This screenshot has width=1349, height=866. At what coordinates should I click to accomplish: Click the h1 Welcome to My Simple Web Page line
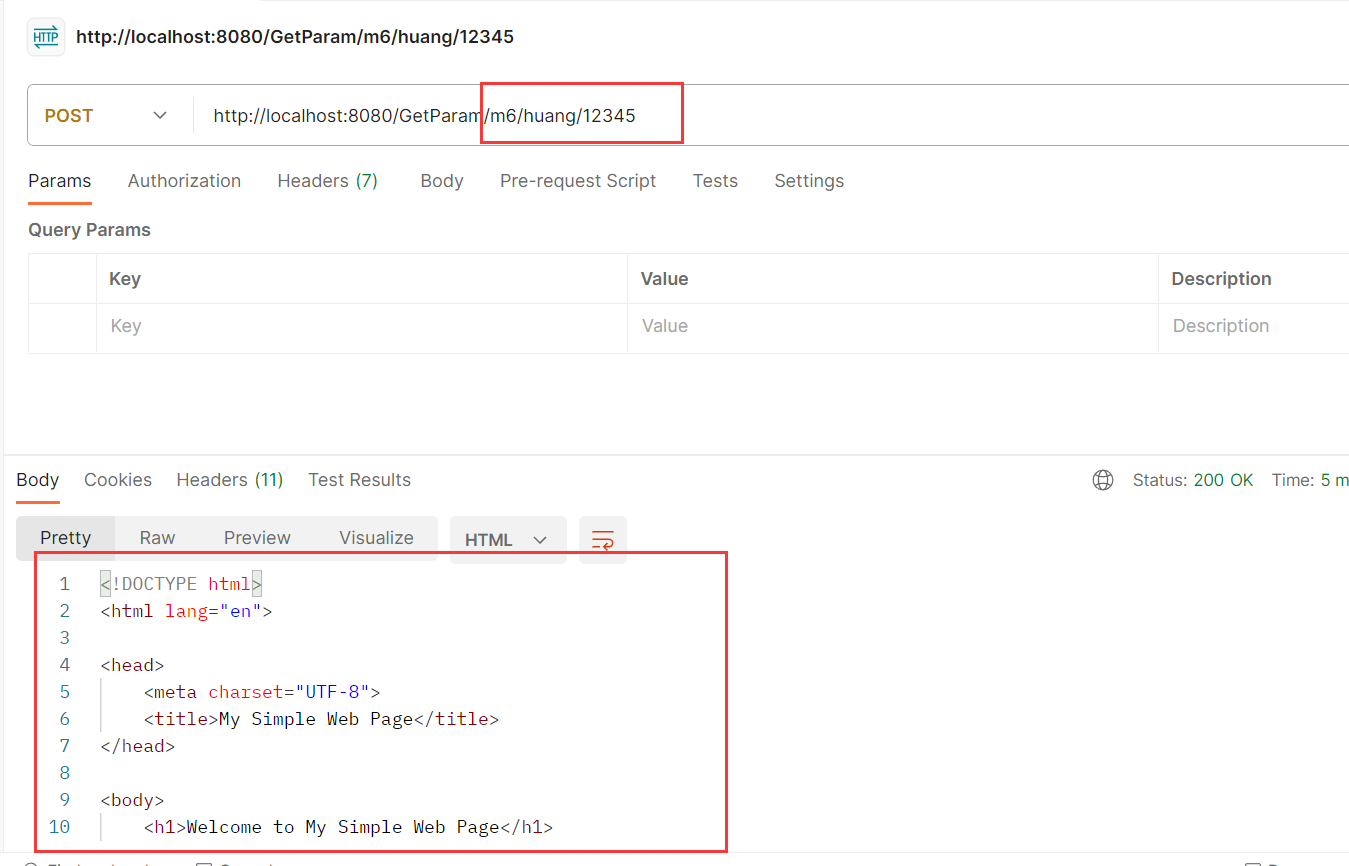[348, 827]
